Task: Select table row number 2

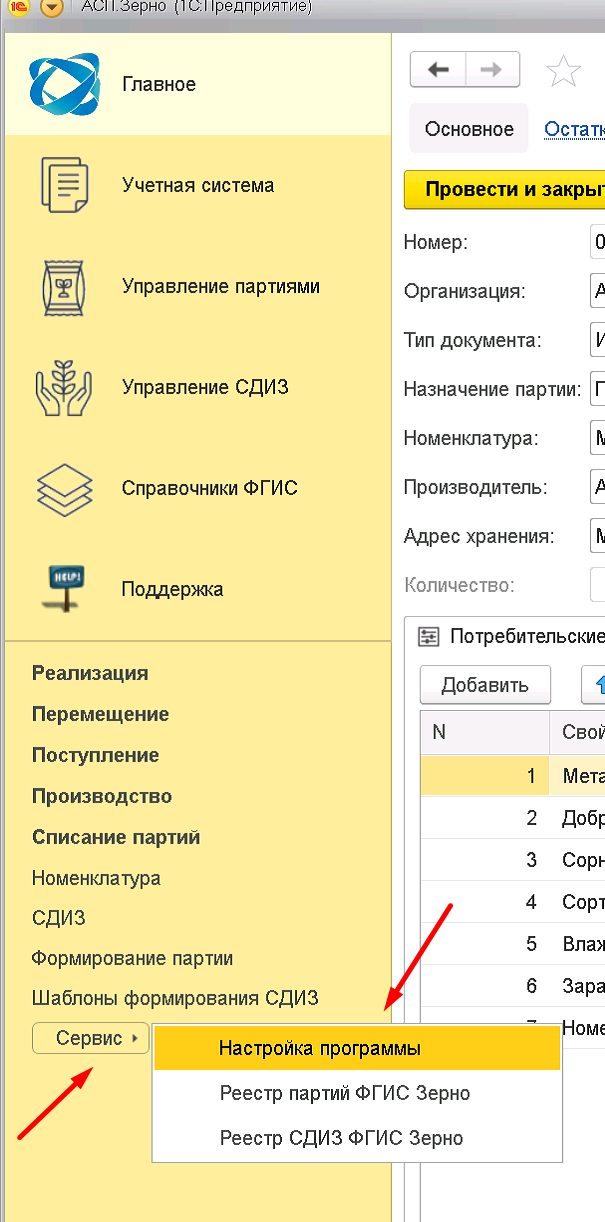Action: point(512,818)
